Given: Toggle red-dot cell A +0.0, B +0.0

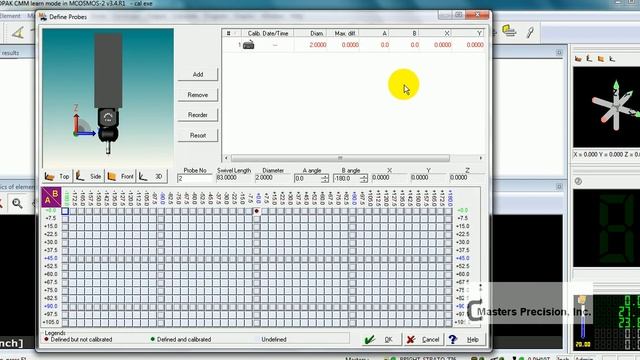Looking at the screenshot, I should (x=256, y=211).
